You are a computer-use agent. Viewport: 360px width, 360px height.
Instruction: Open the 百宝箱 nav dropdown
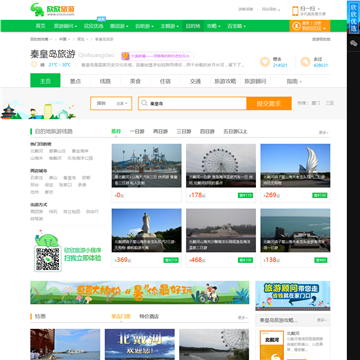coord(236,26)
